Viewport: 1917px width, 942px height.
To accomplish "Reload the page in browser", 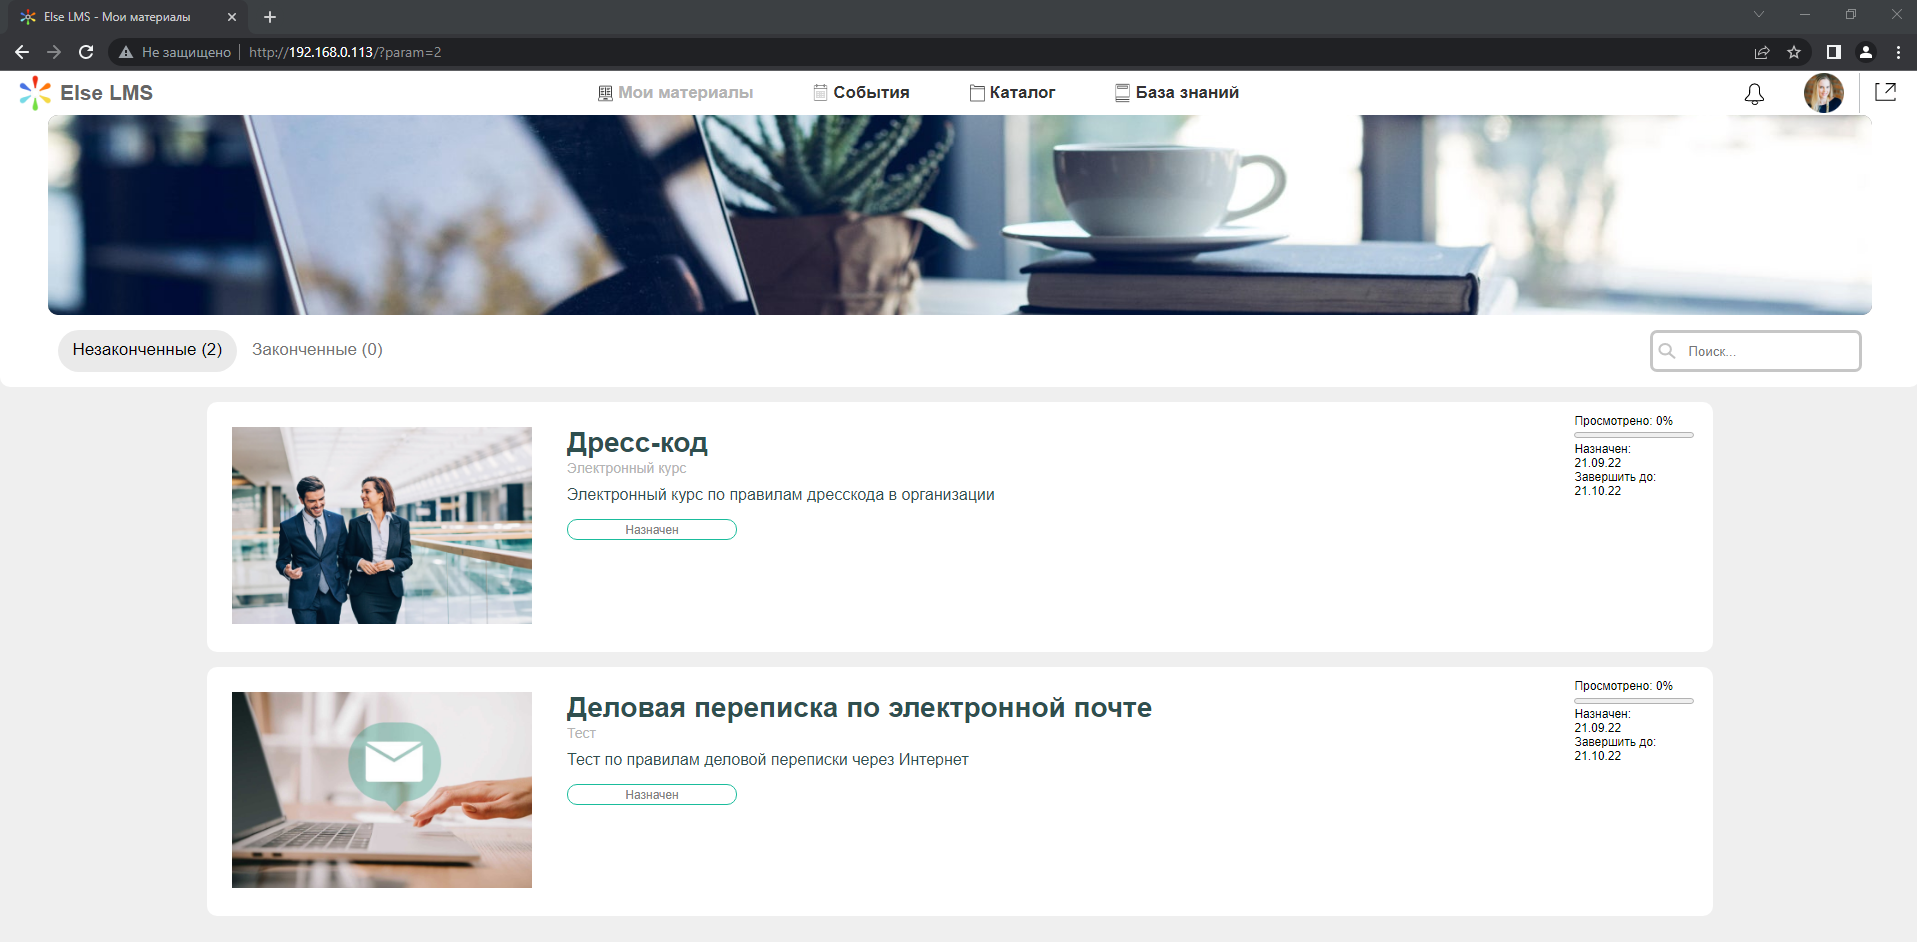I will 86,52.
